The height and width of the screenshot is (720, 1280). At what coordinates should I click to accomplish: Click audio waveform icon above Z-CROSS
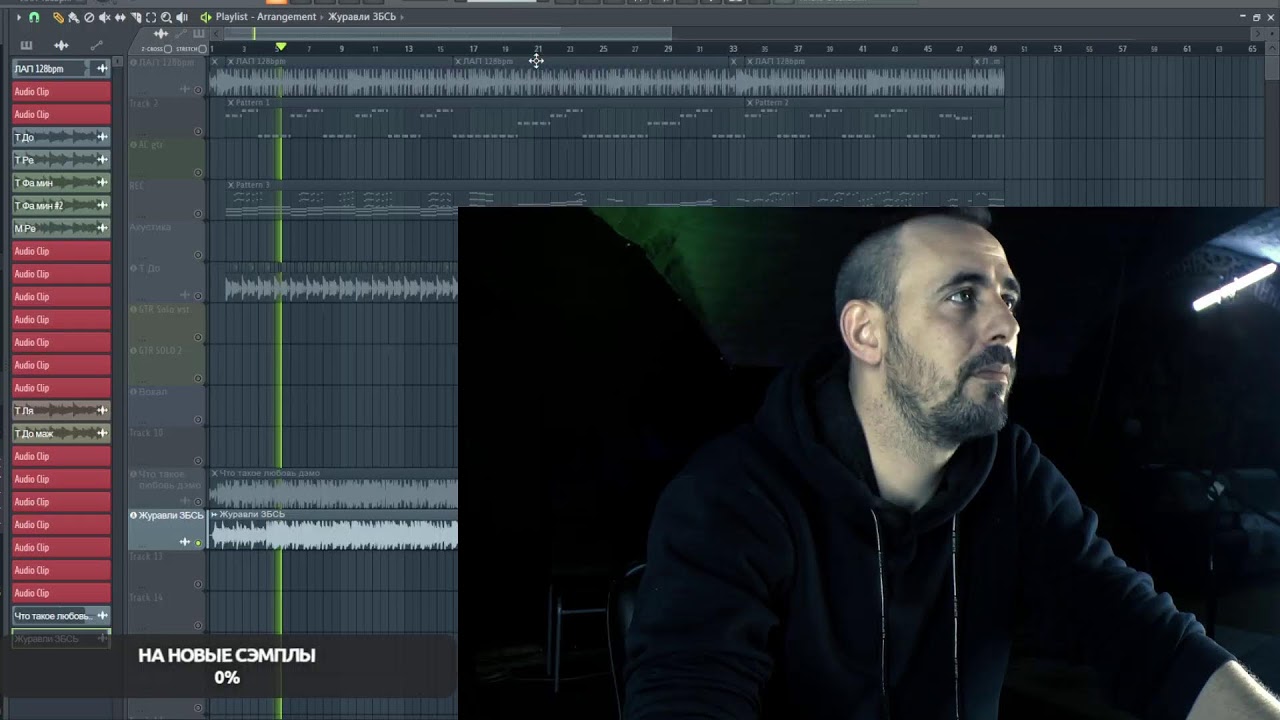pyautogui.click(x=160, y=34)
